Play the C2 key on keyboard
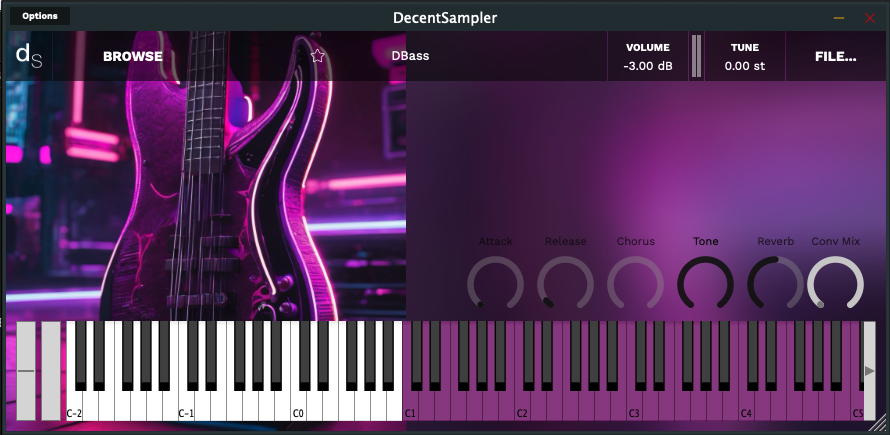Screen dimensions: 890x435 (x=523, y=406)
